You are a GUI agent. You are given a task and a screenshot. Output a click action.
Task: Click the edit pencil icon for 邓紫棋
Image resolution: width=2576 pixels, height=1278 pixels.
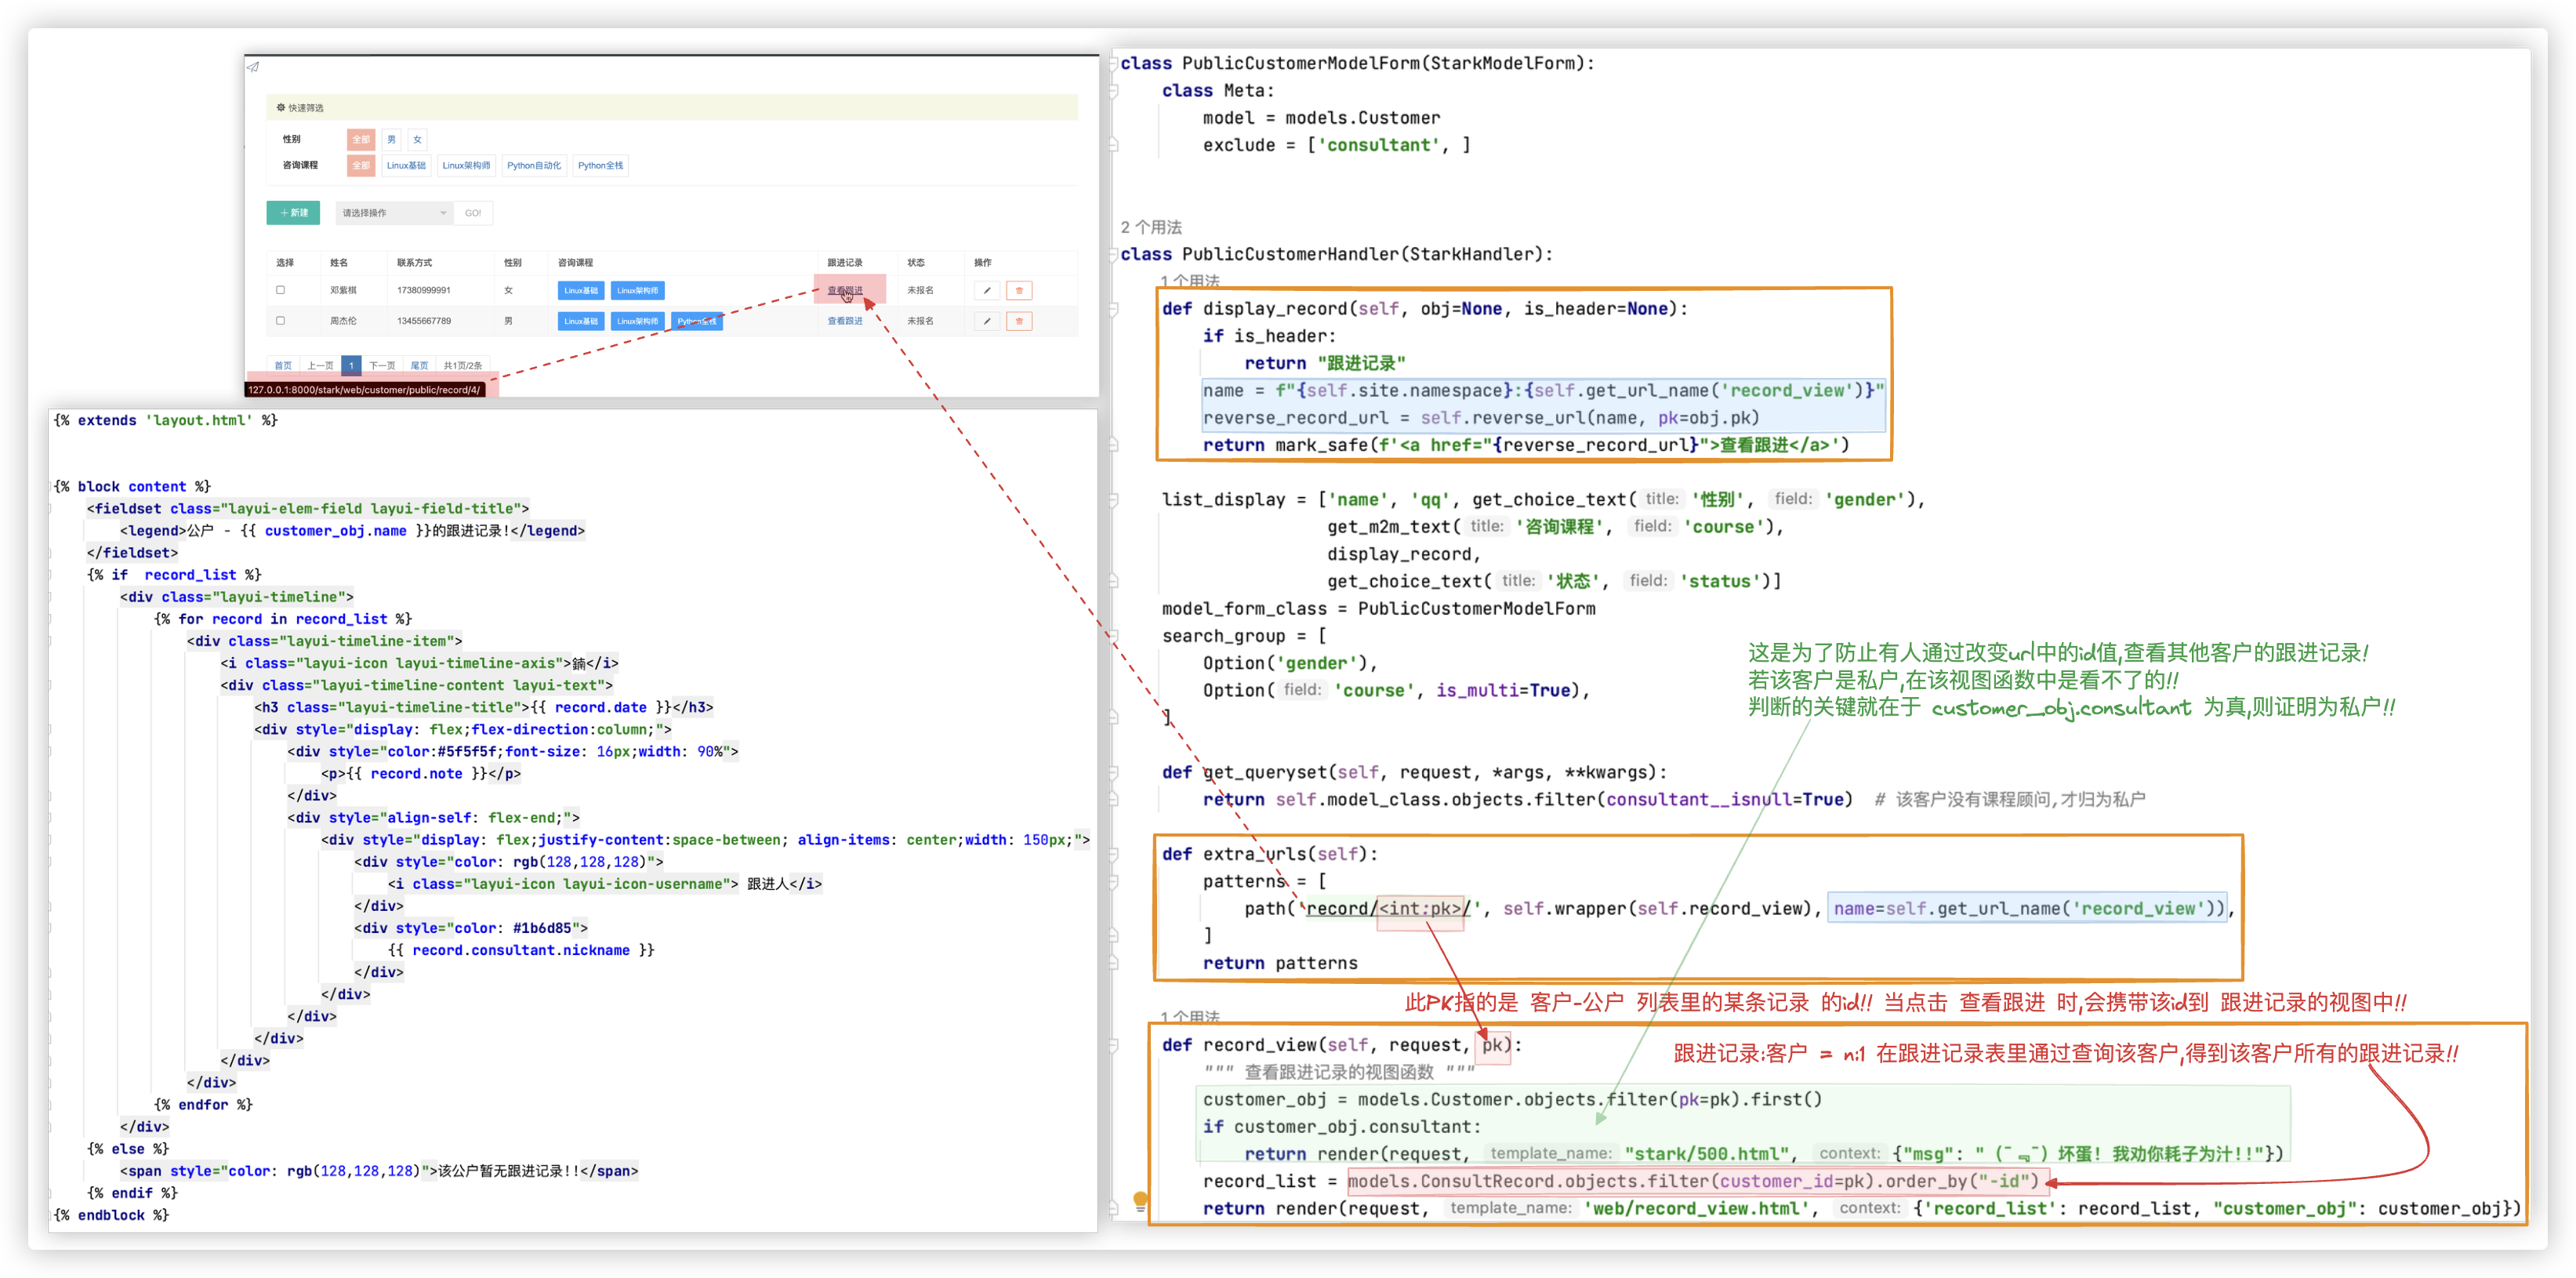pyautogui.click(x=986, y=290)
